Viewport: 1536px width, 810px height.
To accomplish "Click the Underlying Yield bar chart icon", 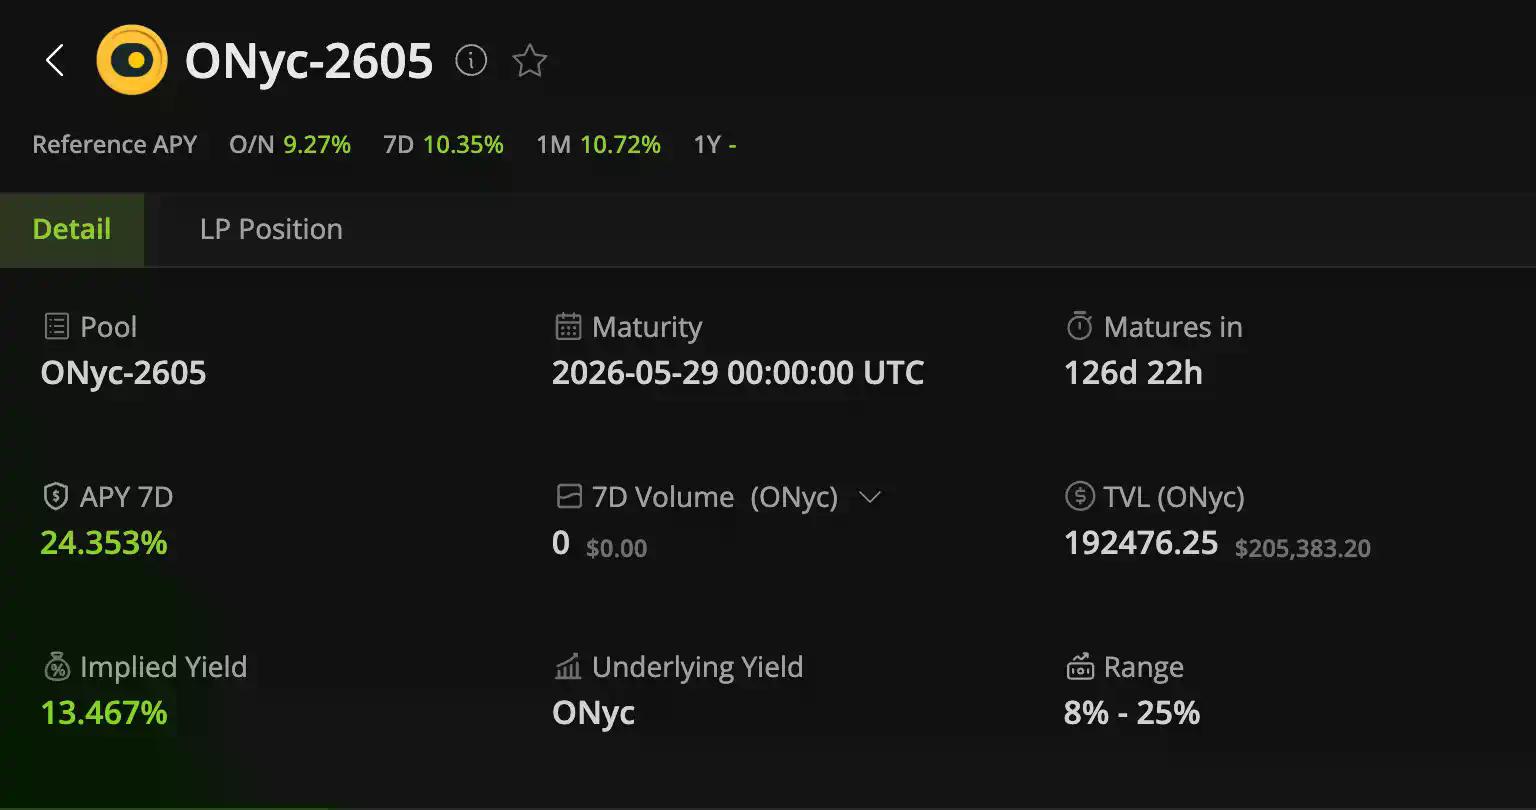I will pos(568,667).
